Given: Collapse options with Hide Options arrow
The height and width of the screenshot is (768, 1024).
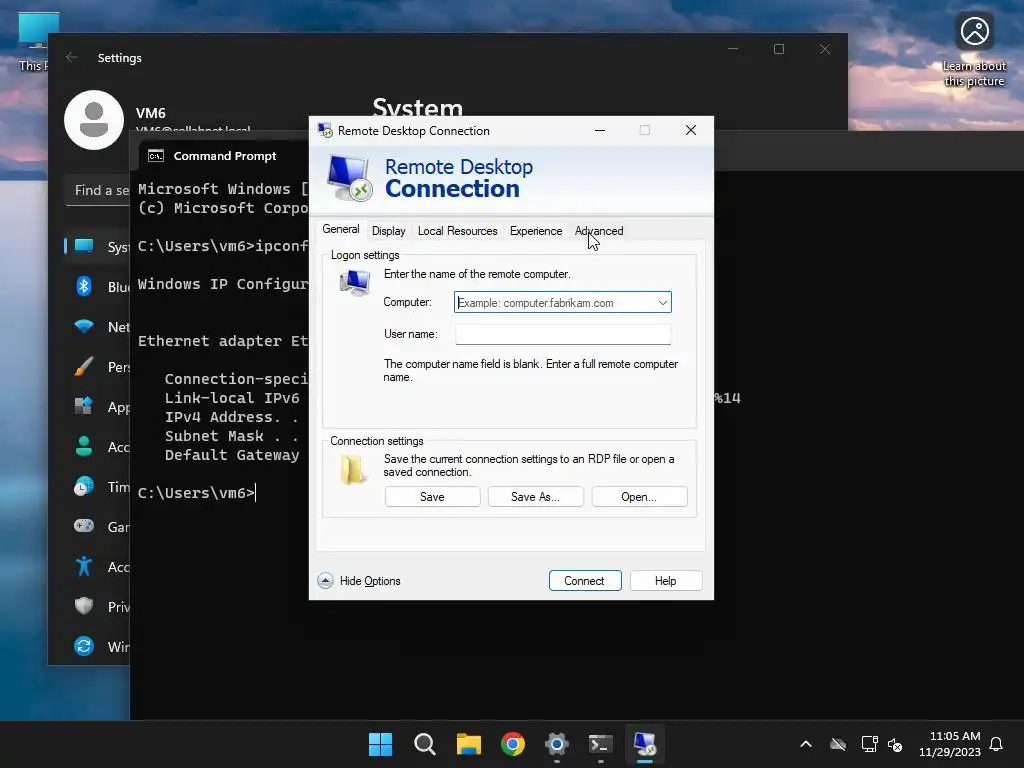Looking at the screenshot, I should [x=325, y=581].
